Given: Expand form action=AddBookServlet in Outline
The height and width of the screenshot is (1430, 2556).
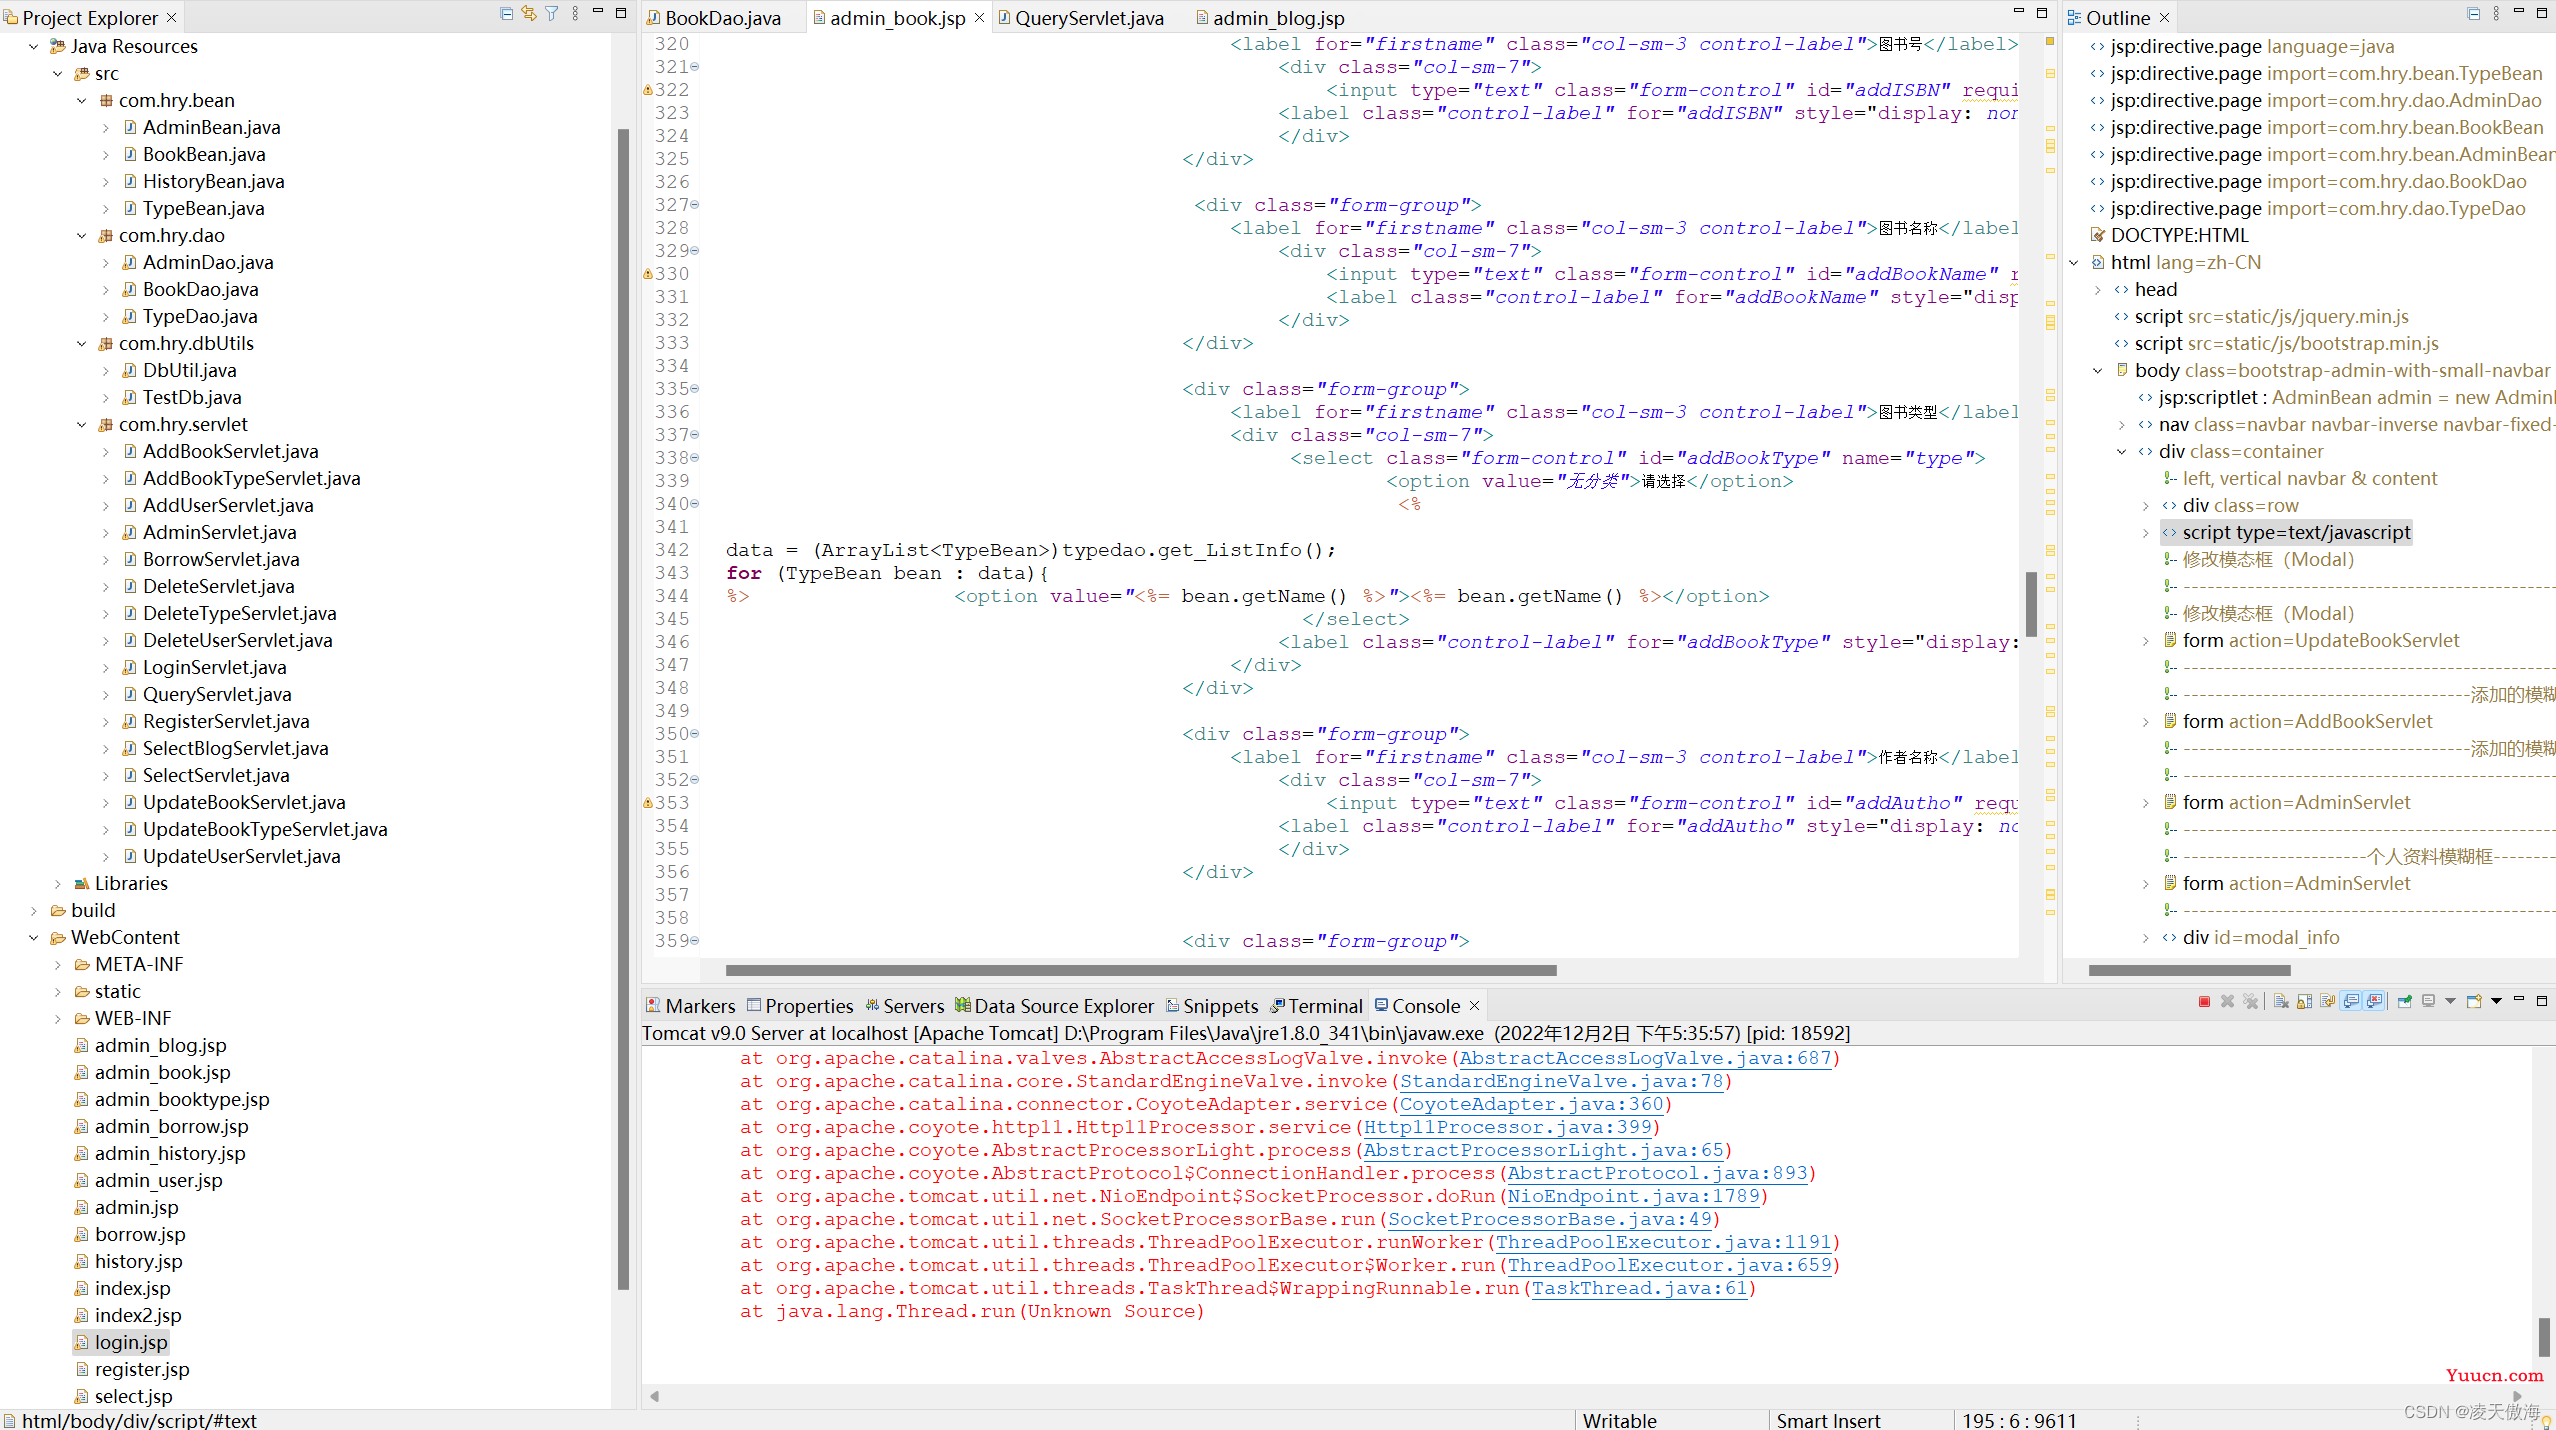Looking at the screenshot, I should click(2146, 721).
